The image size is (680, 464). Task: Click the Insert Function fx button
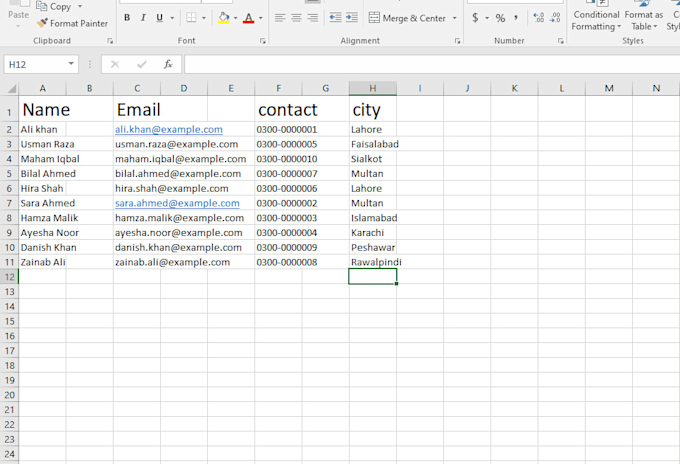[168, 65]
